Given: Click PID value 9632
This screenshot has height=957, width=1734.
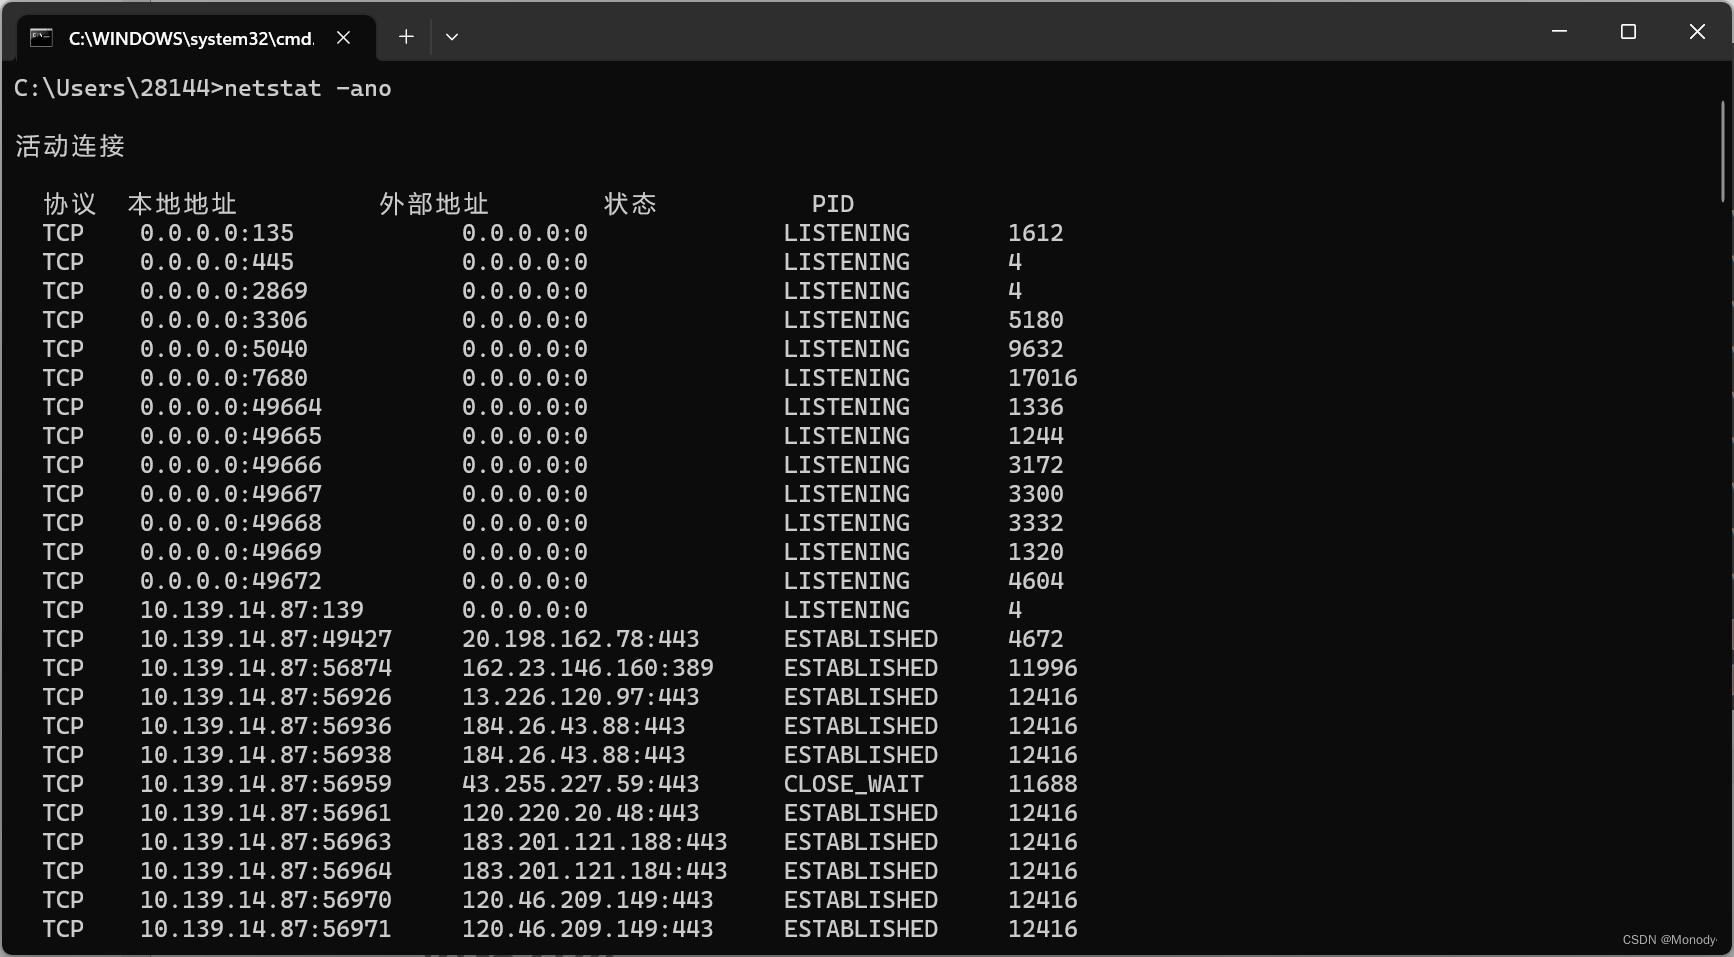Looking at the screenshot, I should point(1036,349).
